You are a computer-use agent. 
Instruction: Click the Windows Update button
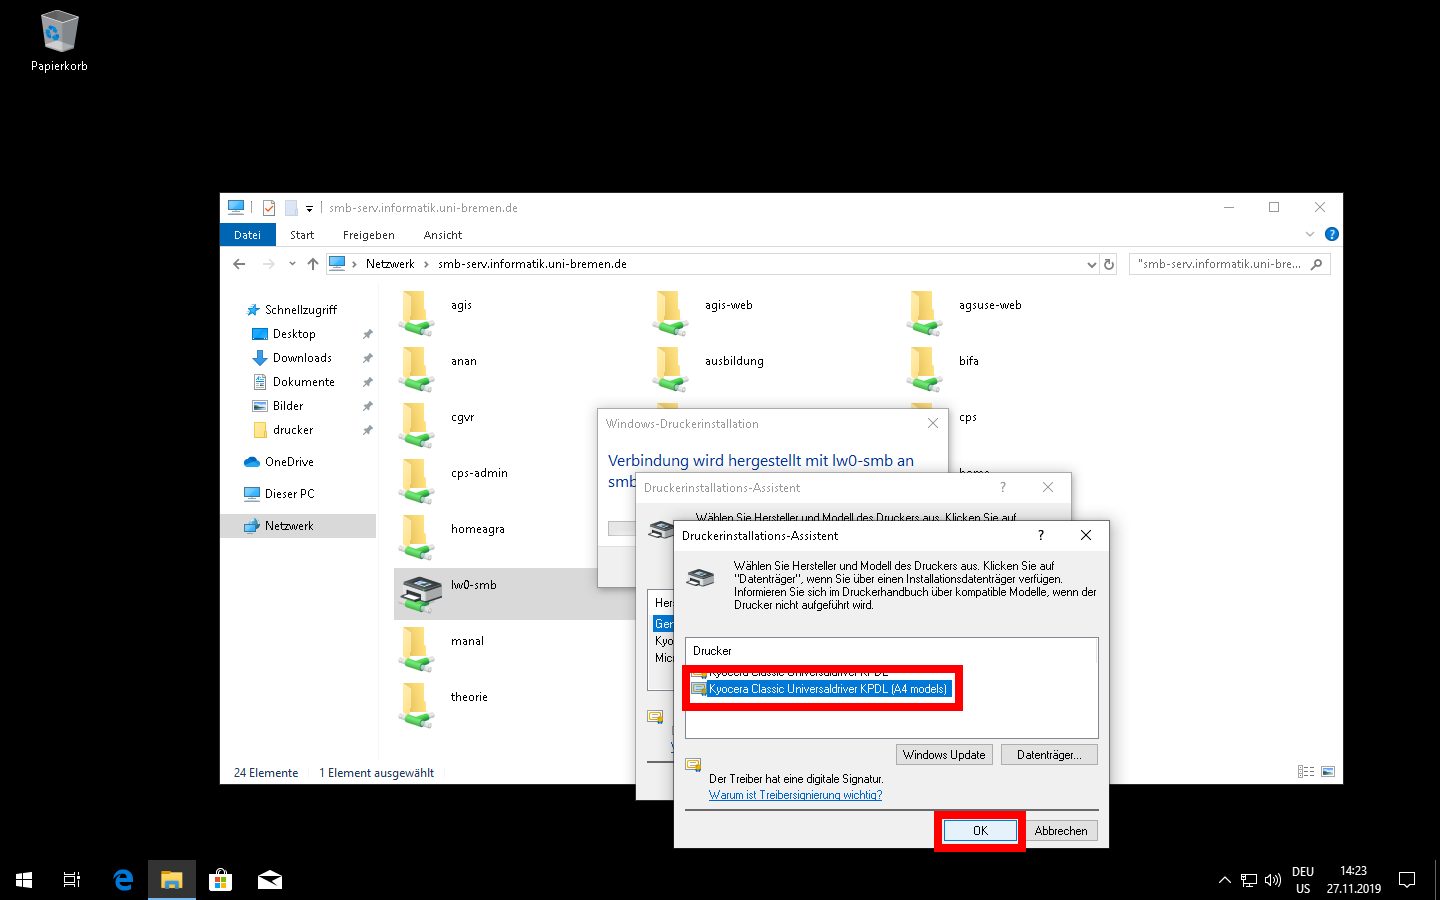[x=944, y=755]
